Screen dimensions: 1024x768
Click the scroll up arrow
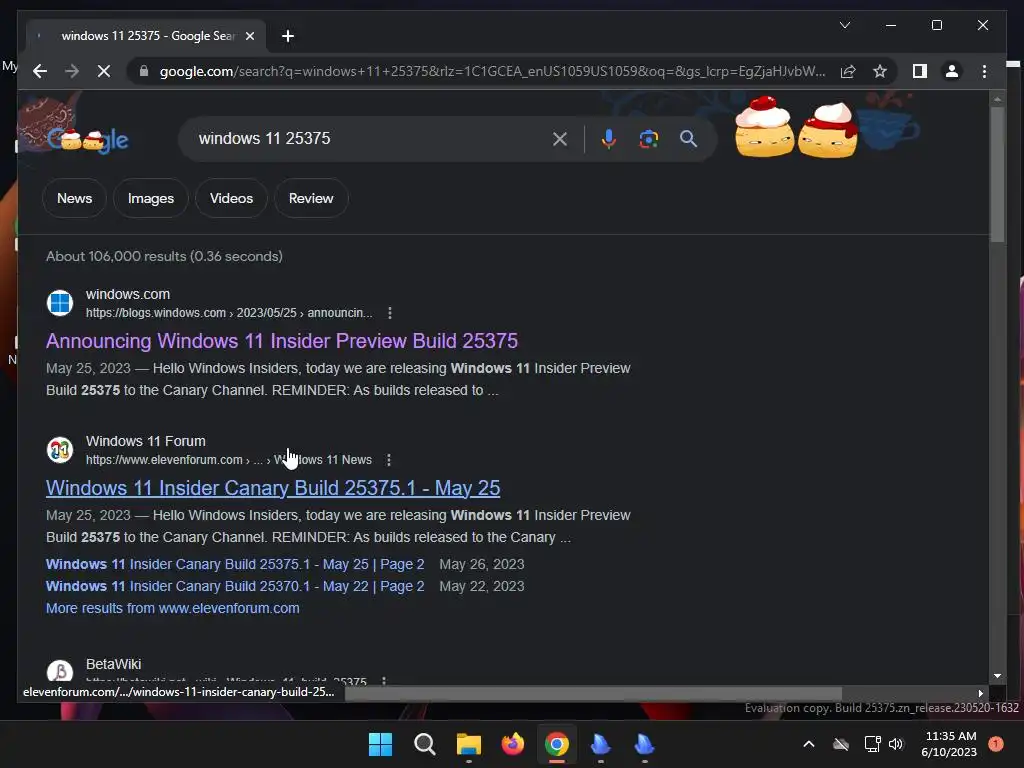click(x=997, y=99)
